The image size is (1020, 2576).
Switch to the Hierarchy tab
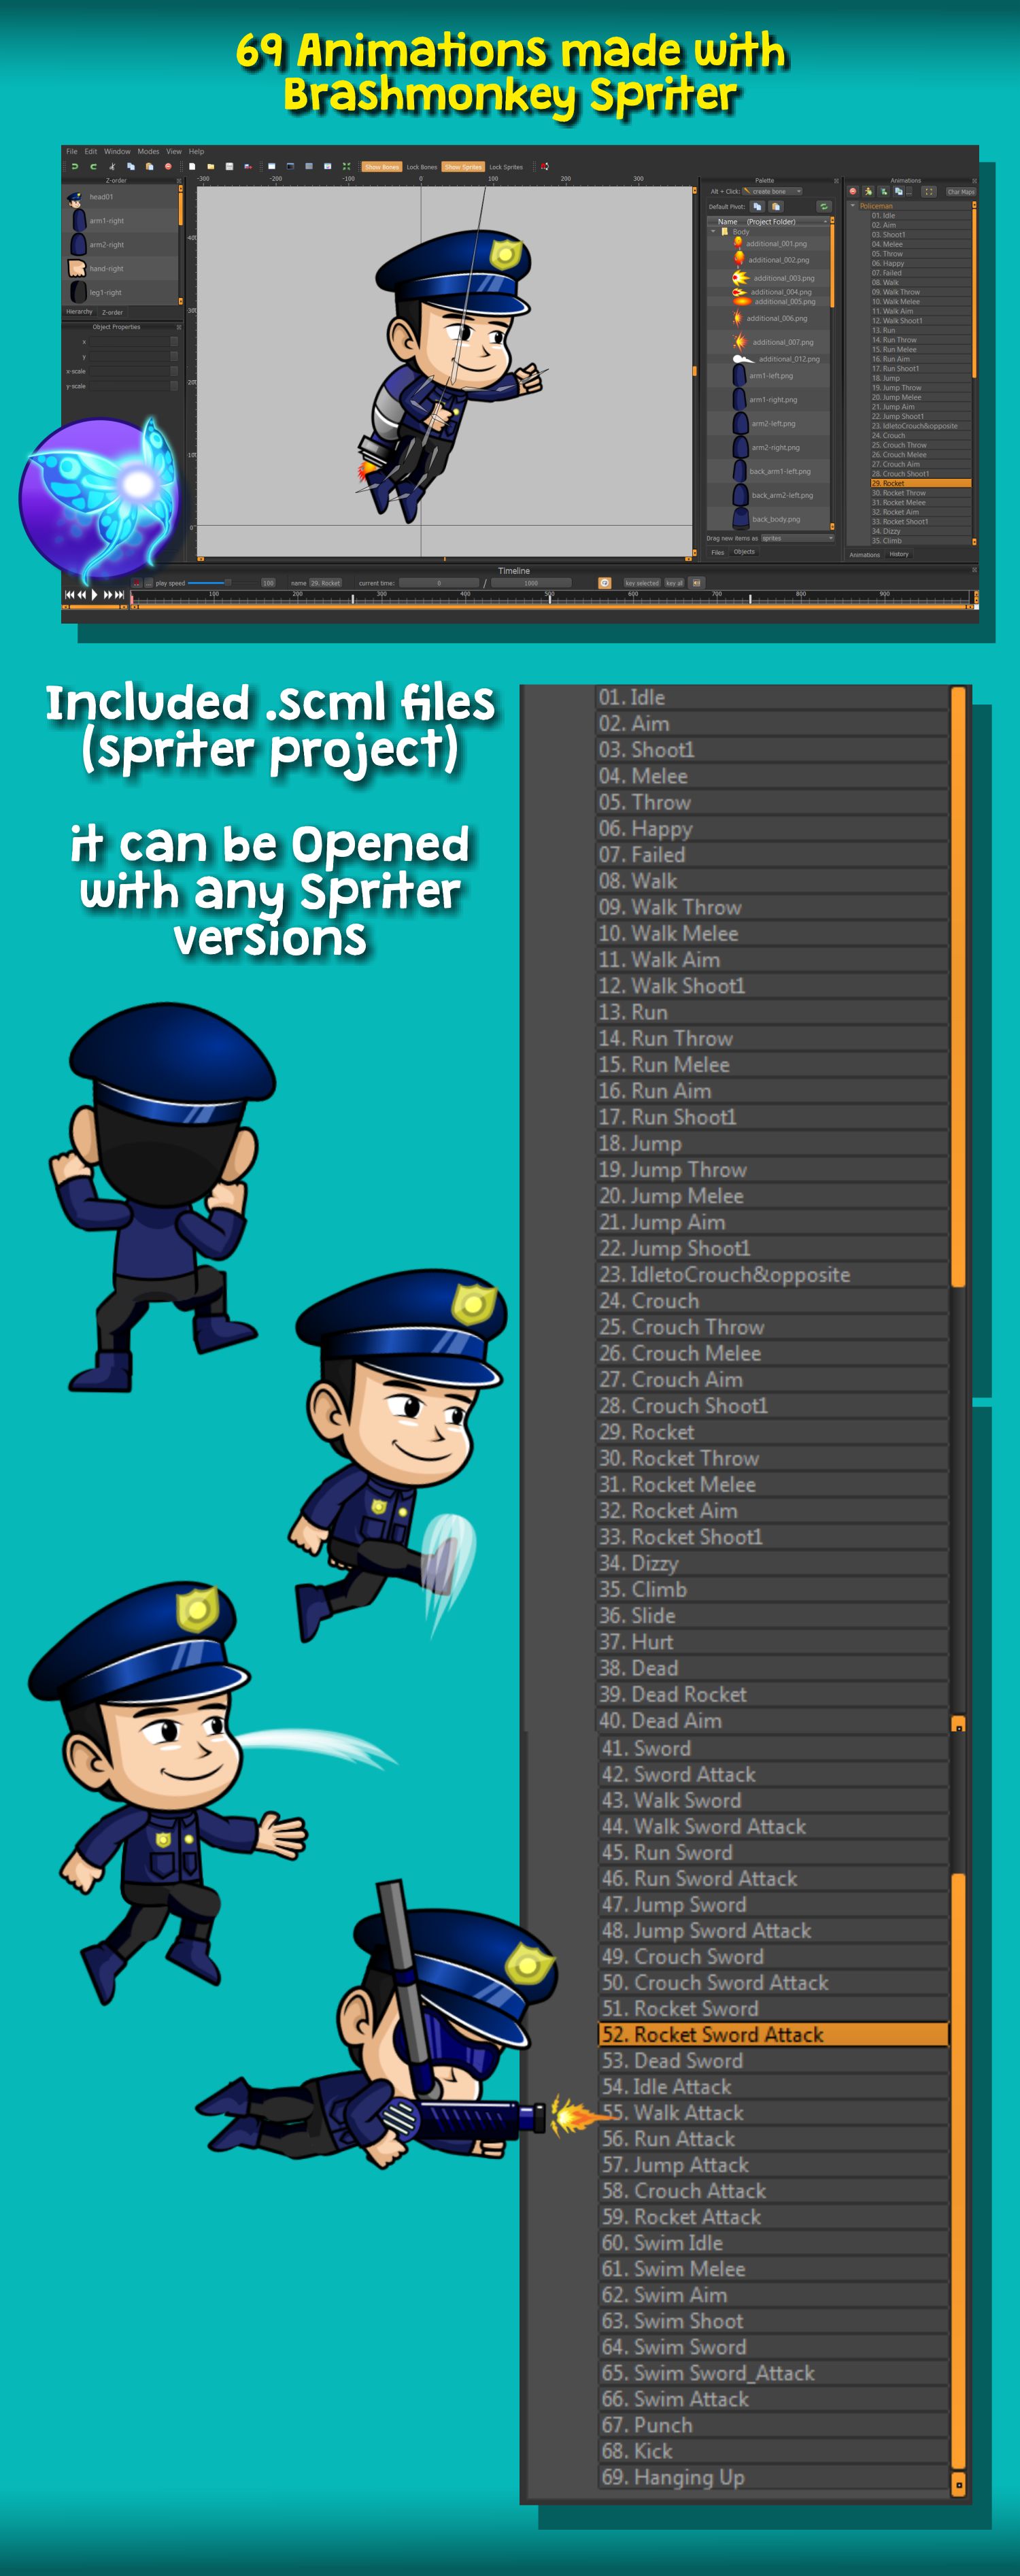coord(79,312)
